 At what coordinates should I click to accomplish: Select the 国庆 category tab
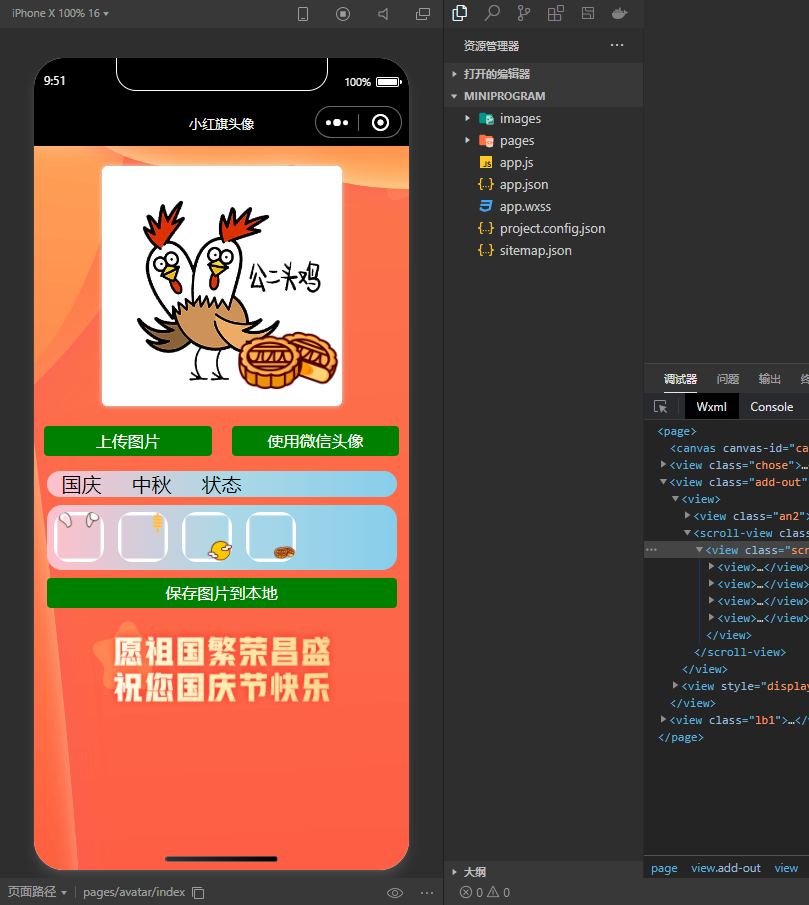coord(81,485)
